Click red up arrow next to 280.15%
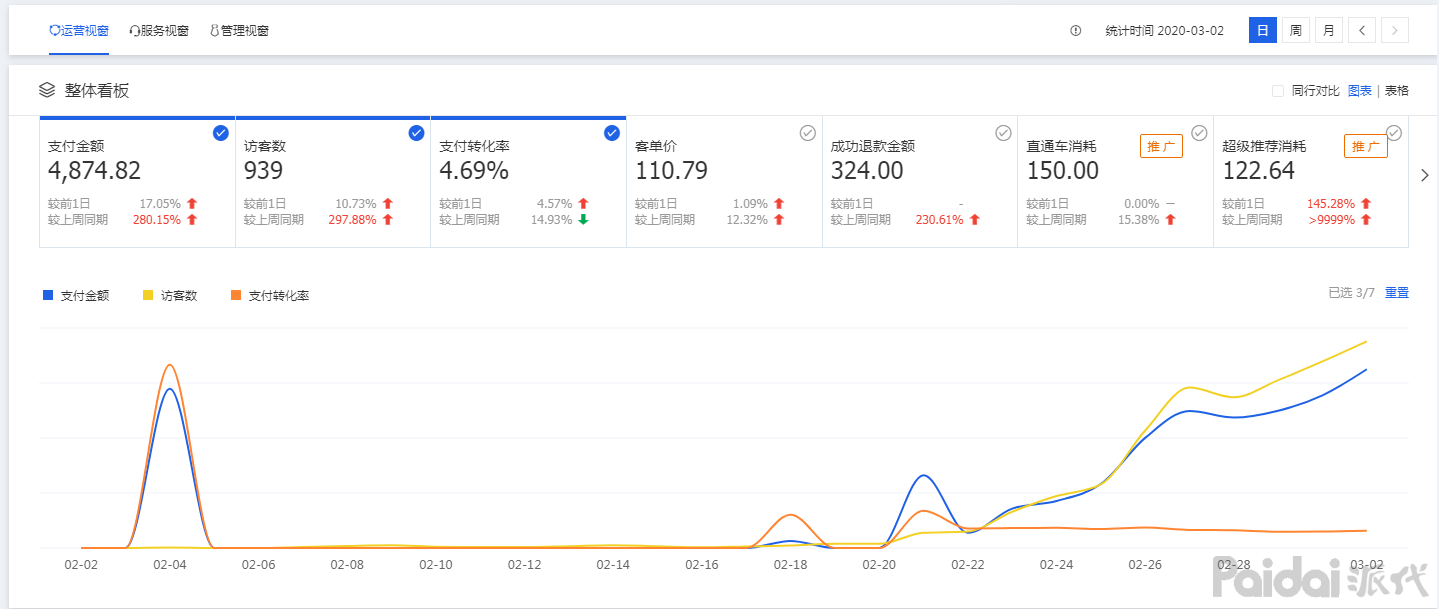 [x=192, y=220]
